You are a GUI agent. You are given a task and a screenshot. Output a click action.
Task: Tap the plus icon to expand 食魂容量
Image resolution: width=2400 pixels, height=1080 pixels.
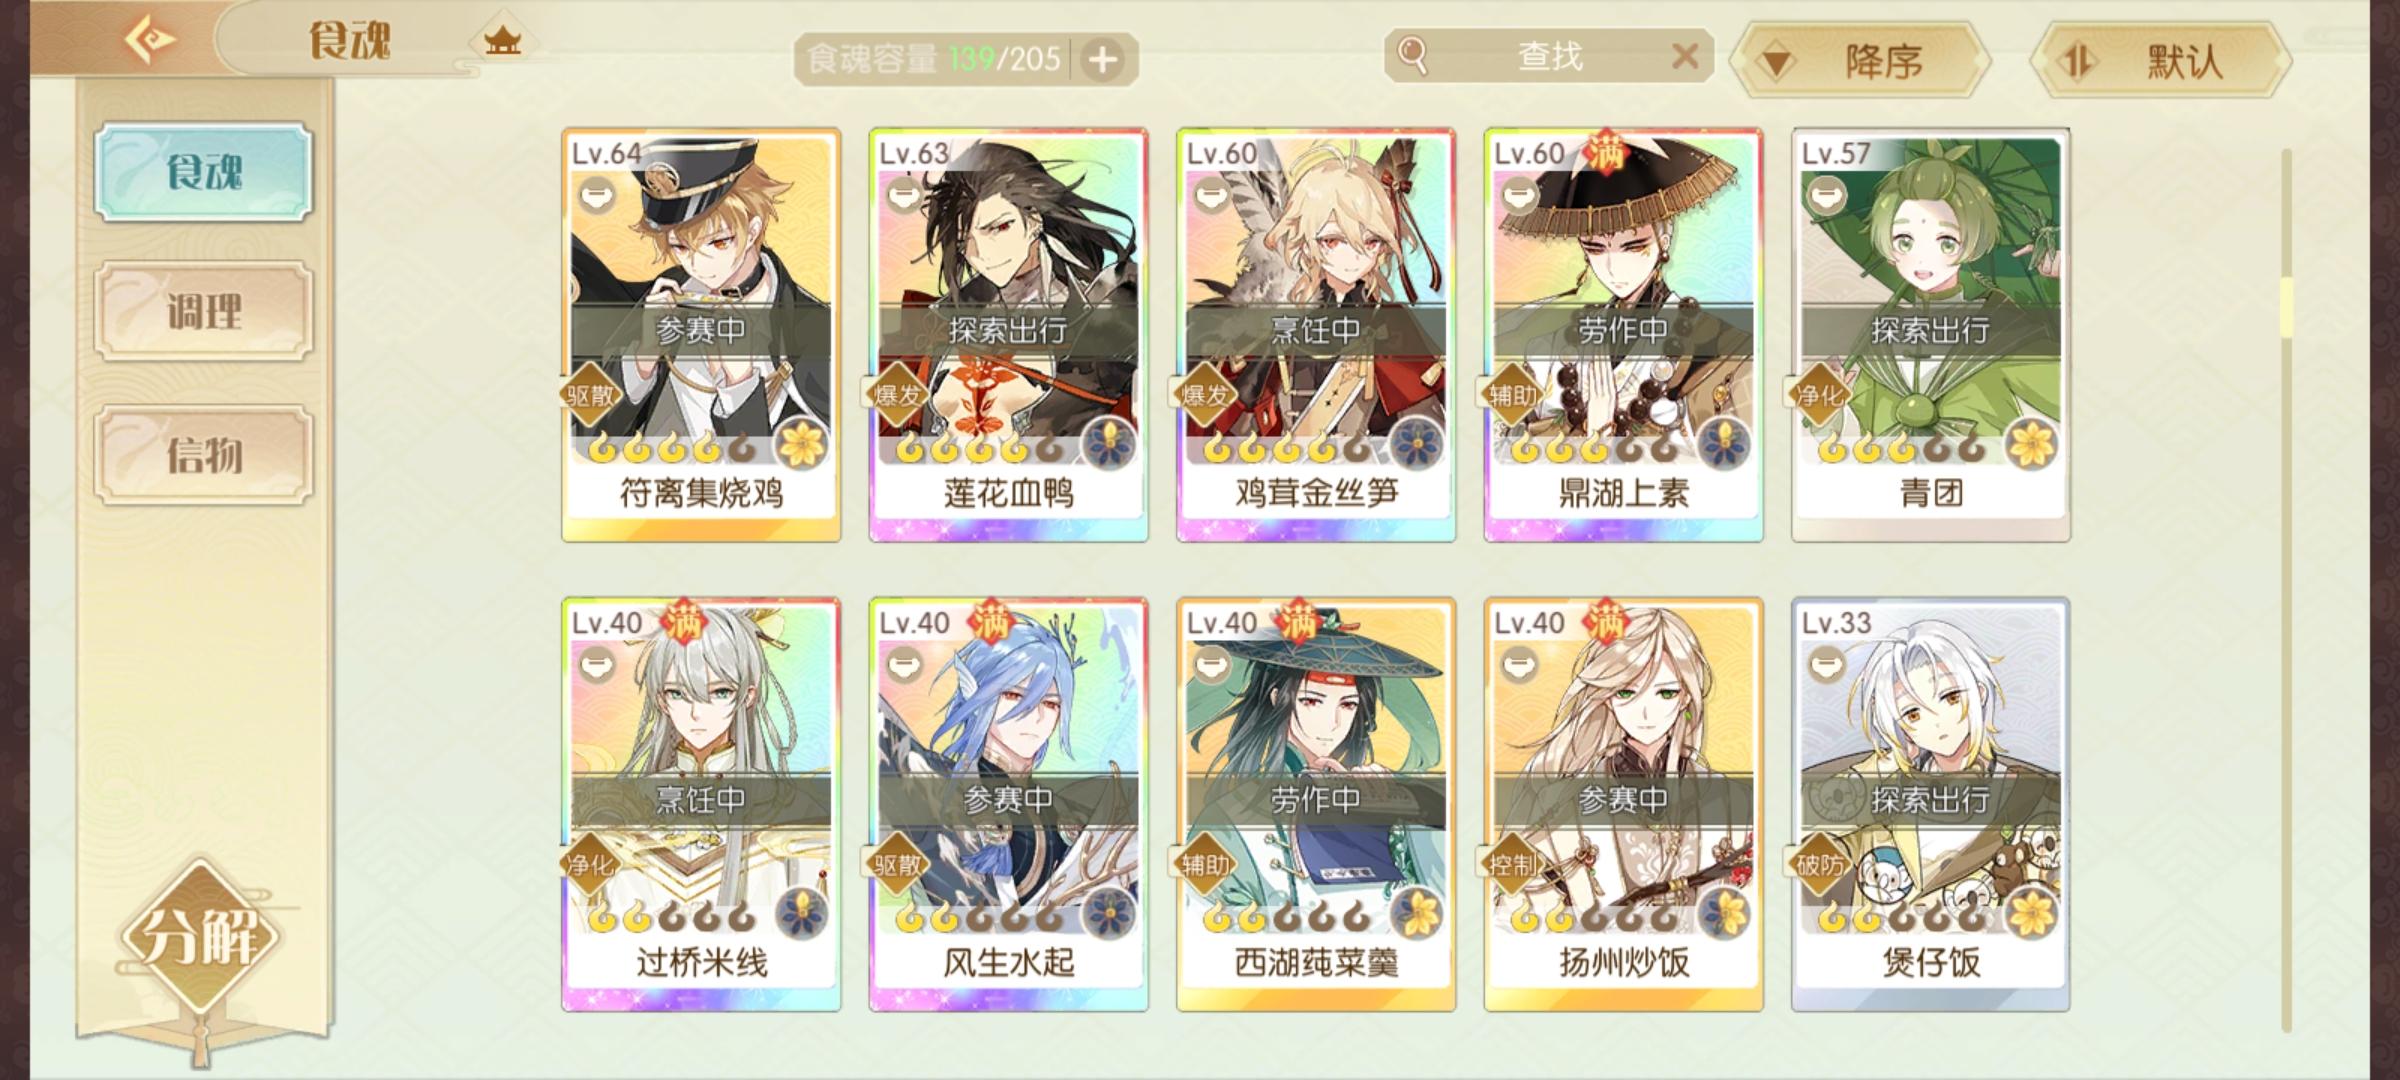[x=1103, y=60]
